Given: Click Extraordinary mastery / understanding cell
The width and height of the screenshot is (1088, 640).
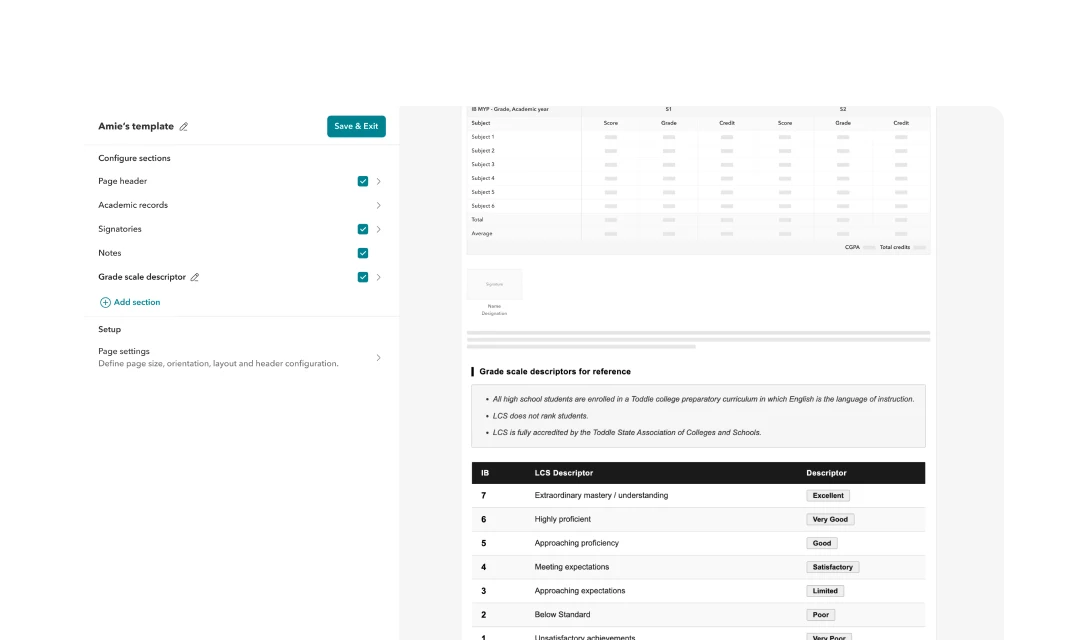Looking at the screenshot, I should [601, 496].
